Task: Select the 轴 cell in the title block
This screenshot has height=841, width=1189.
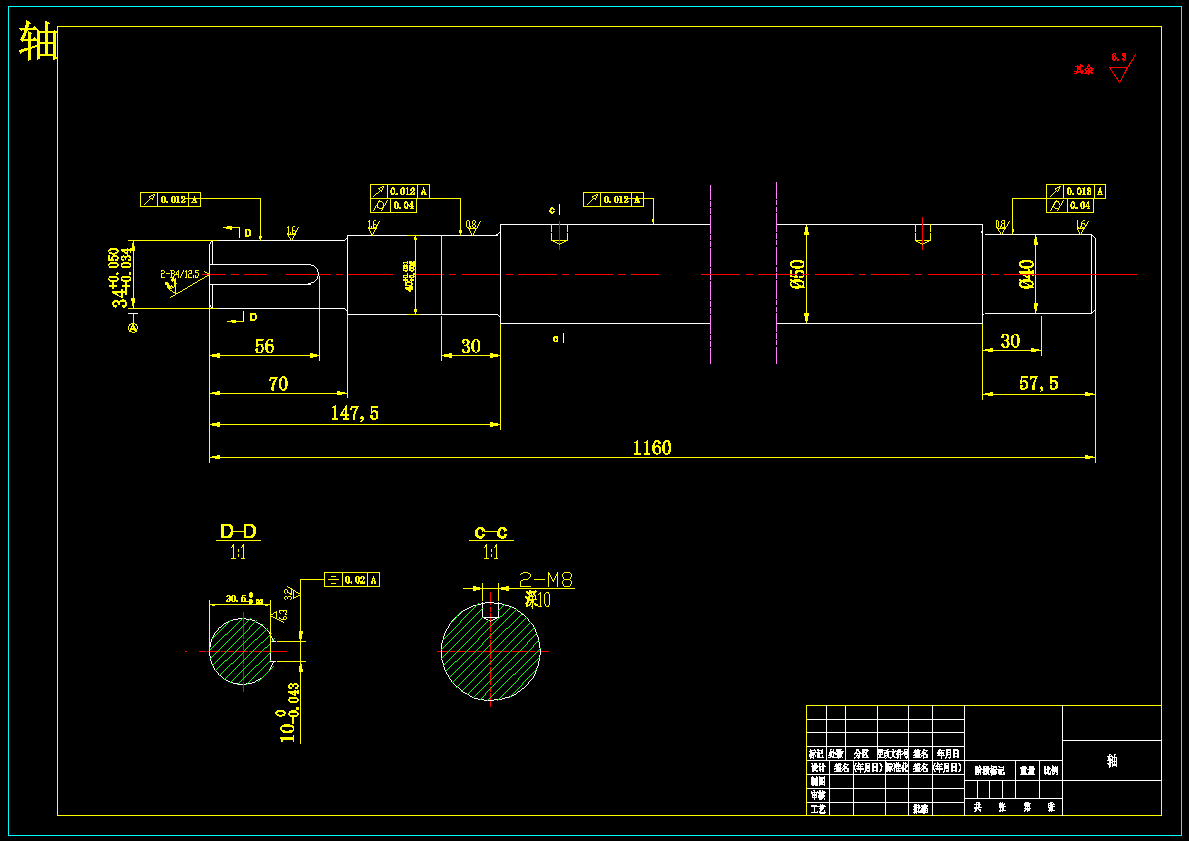Action: (x=1112, y=761)
